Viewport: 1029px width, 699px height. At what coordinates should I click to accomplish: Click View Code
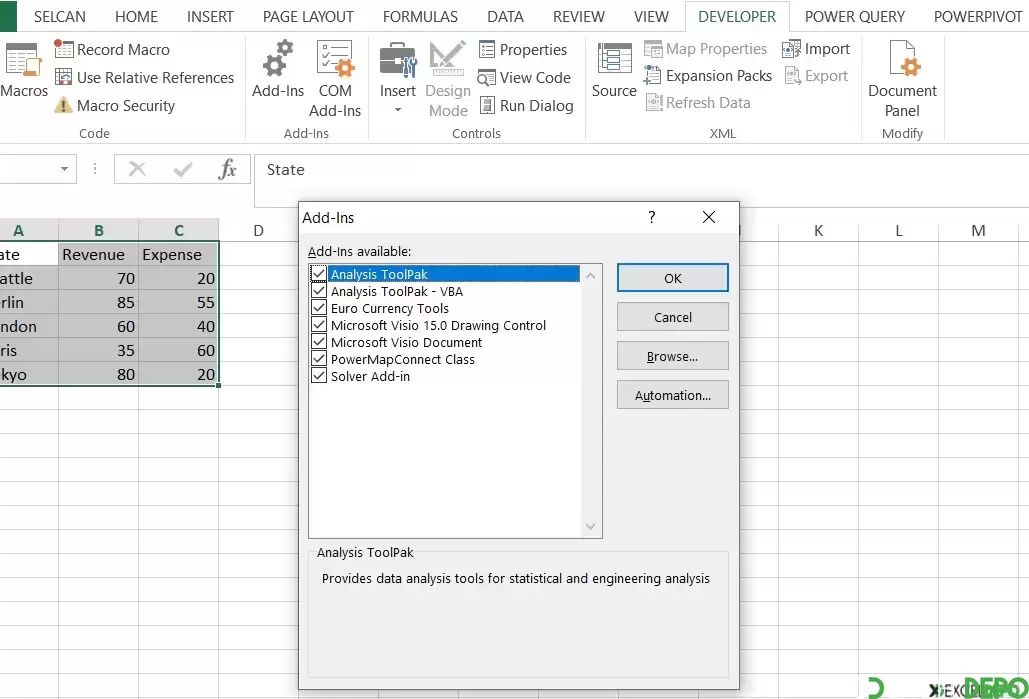(x=524, y=77)
